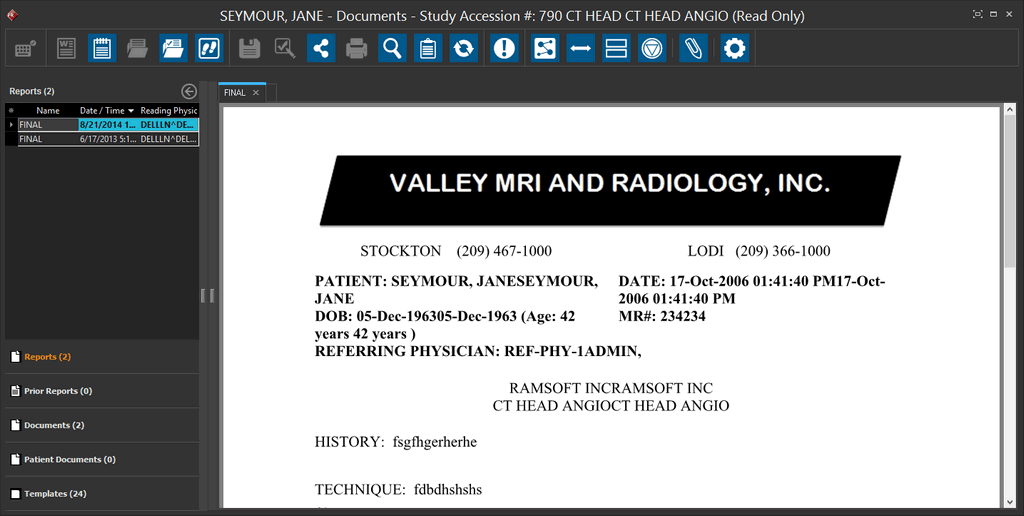
Task: Expand the first FINAL report row arrow
Action: coord(11,125)
